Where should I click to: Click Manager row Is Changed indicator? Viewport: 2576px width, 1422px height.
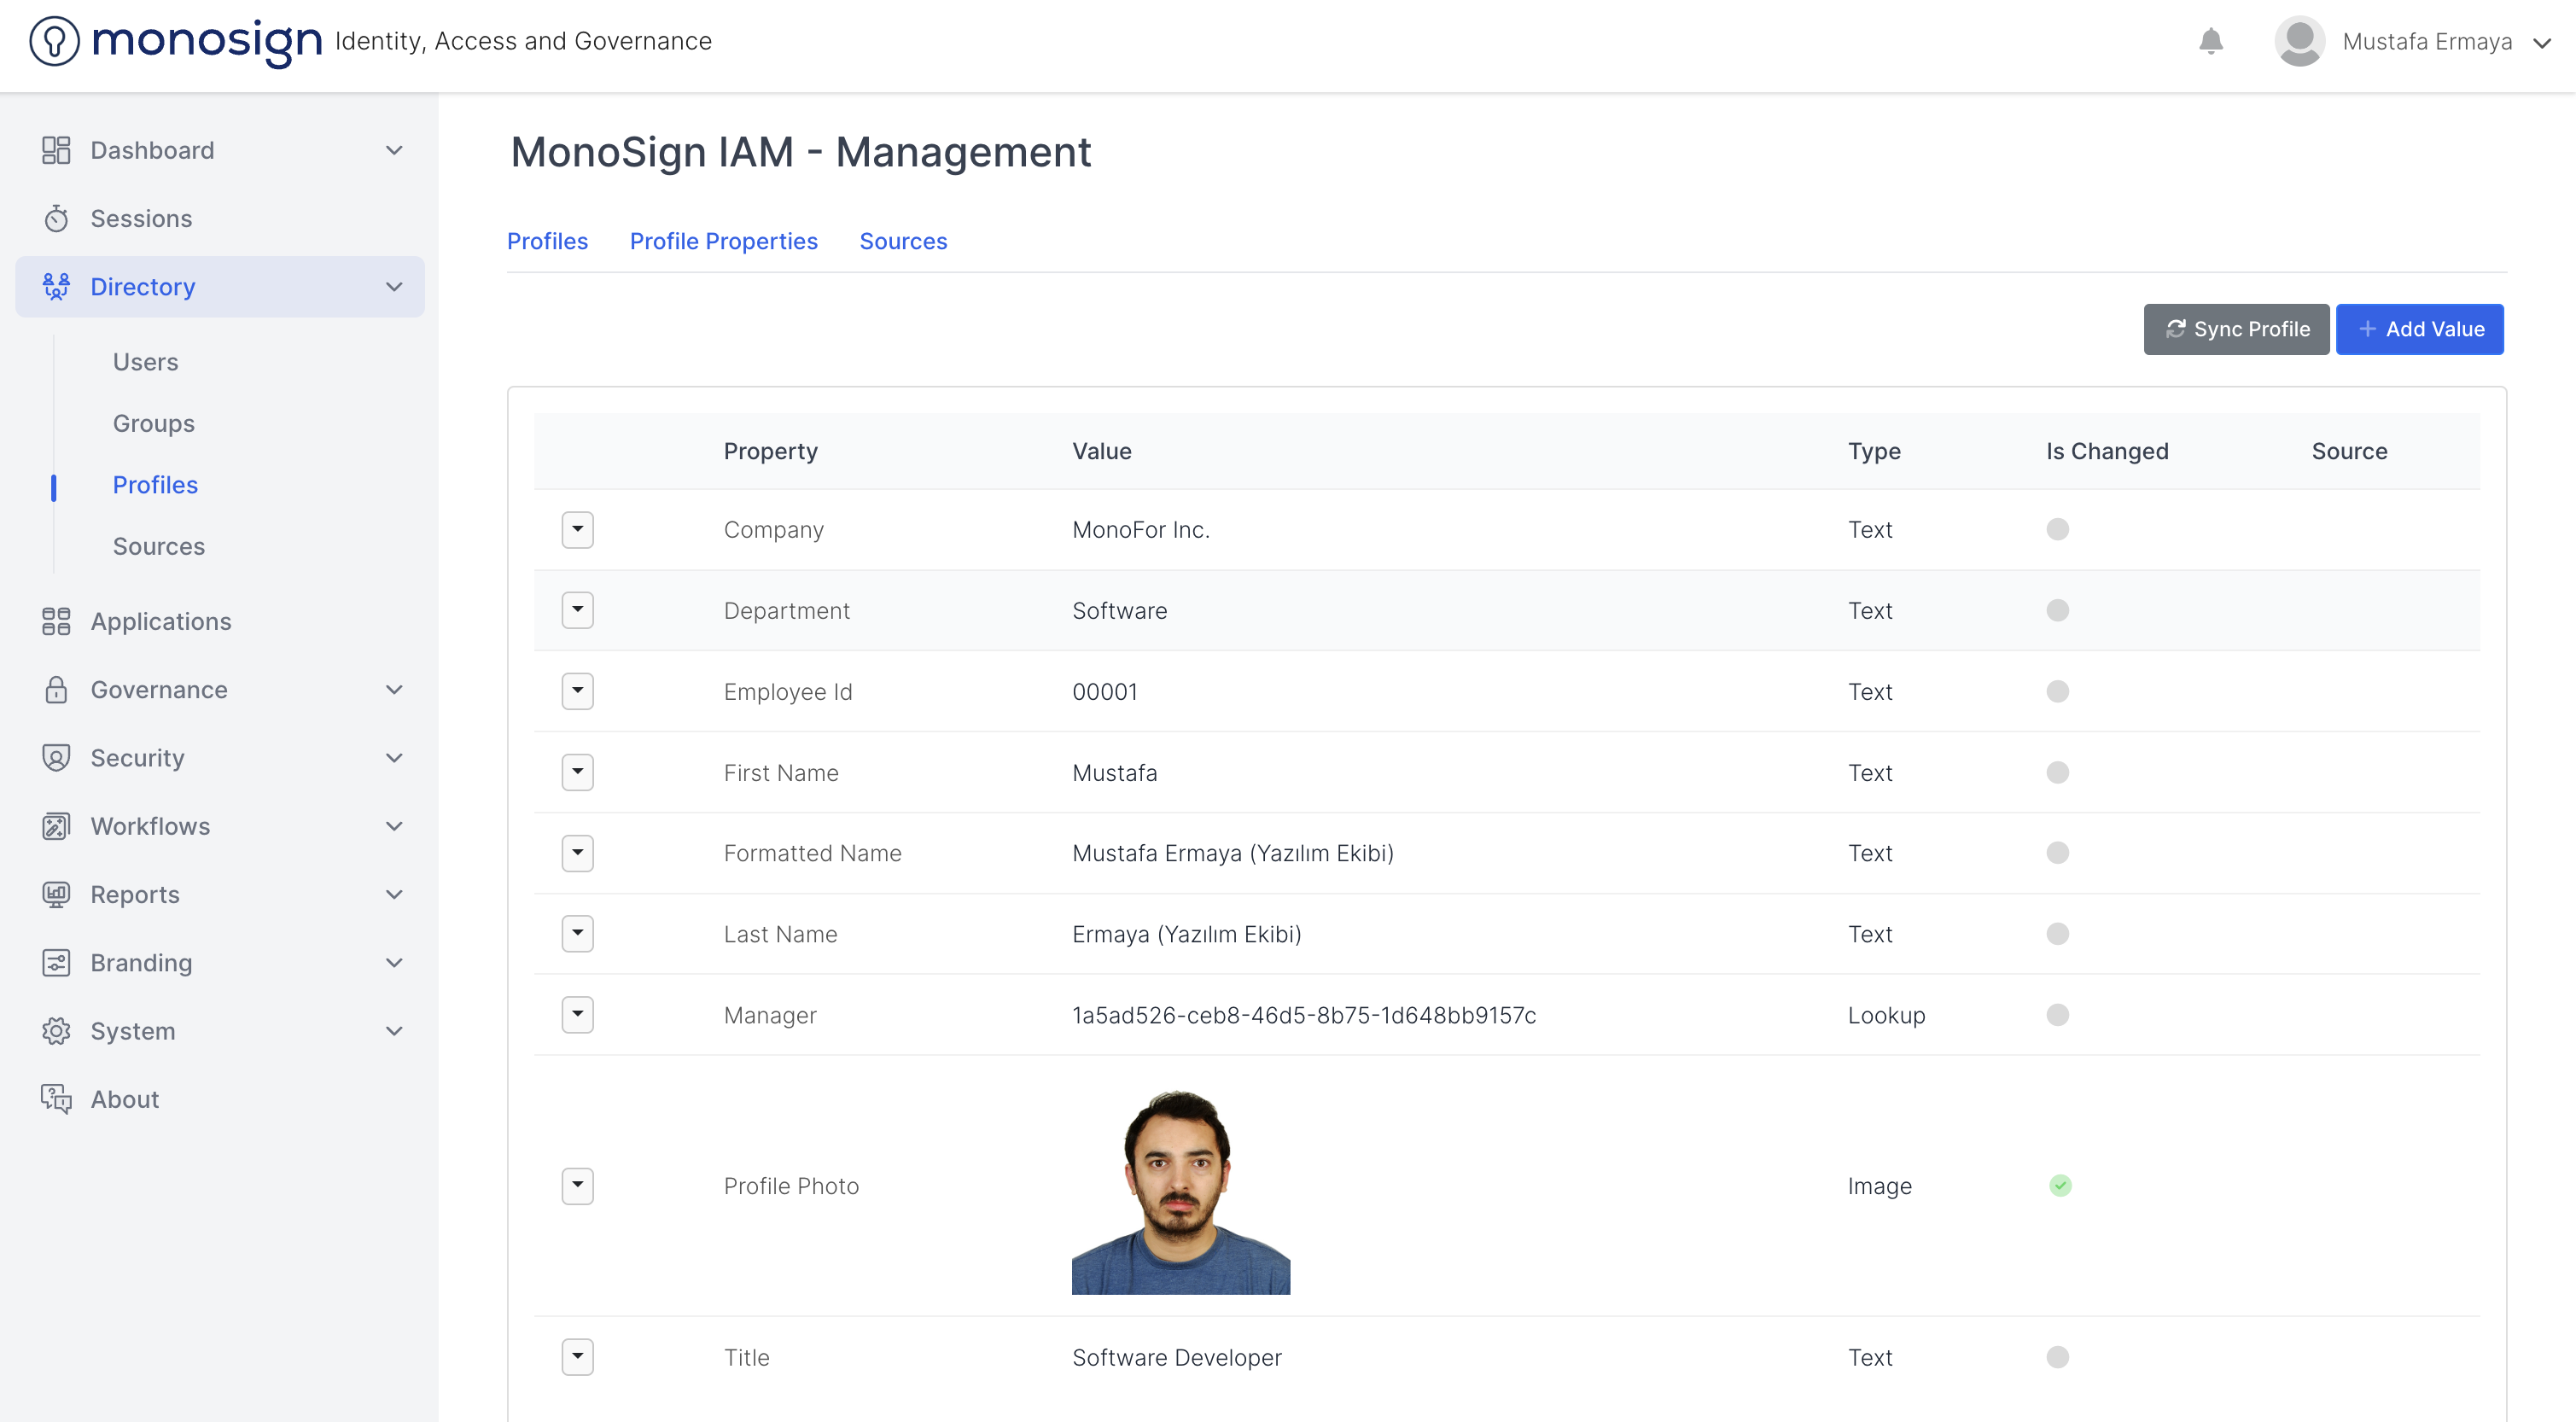pos(2057,1015)
